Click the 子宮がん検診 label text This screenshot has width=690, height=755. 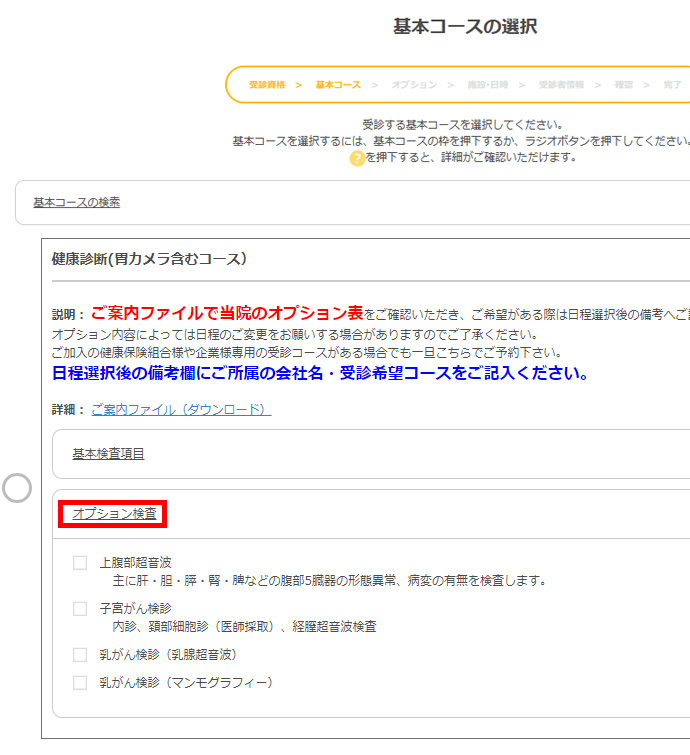coord(135,609)
